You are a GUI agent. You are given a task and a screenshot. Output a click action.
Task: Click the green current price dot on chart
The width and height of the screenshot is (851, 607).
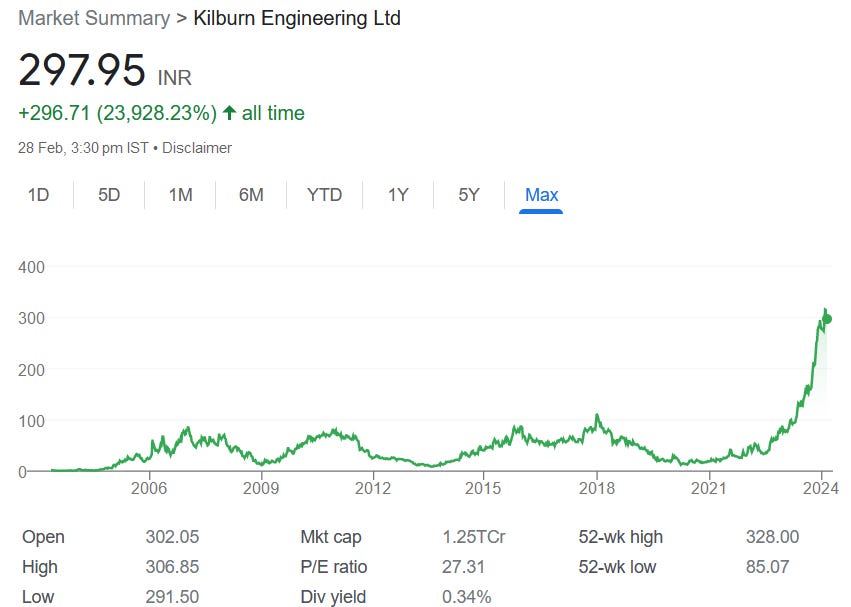827,319
